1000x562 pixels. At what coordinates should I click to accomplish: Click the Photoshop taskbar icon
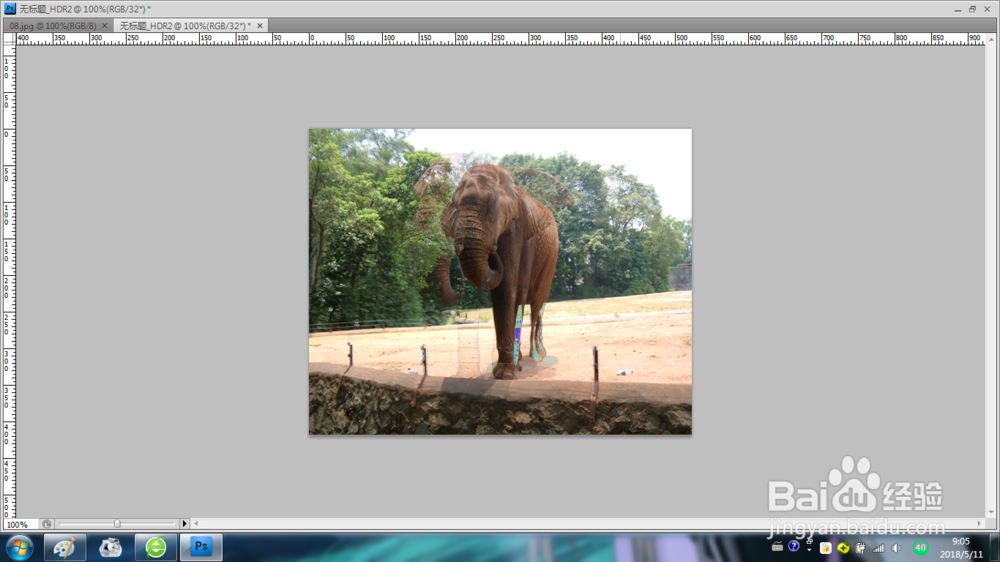pyautogui.click(x=201, y=547)
